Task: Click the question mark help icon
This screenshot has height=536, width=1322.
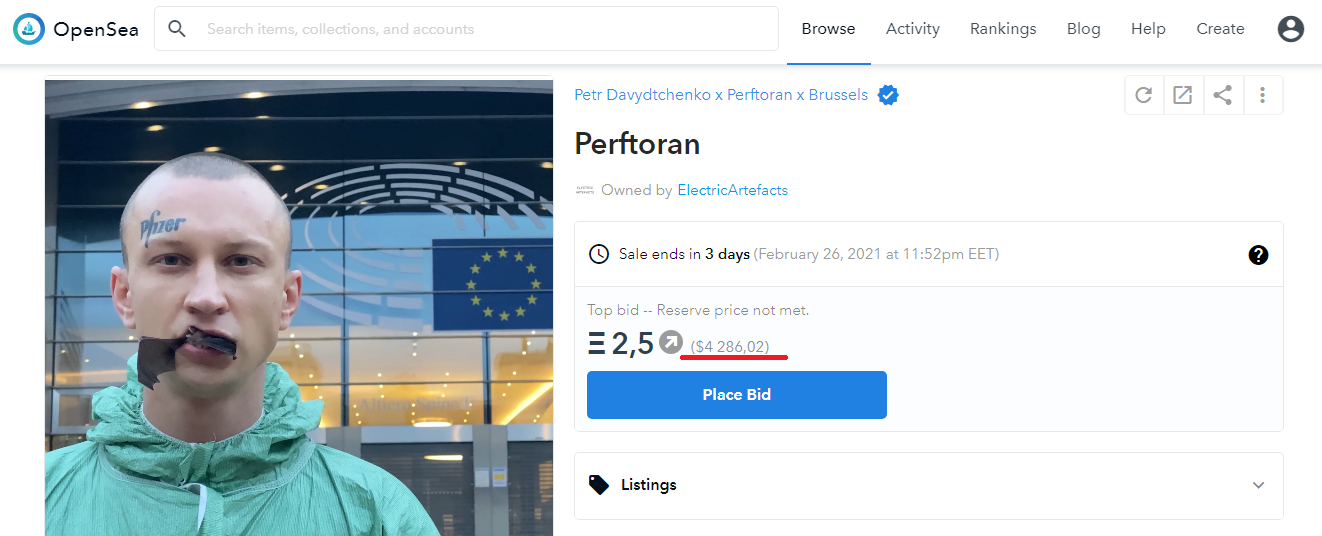Action: pyautogui.click(x=1258, y=254)
